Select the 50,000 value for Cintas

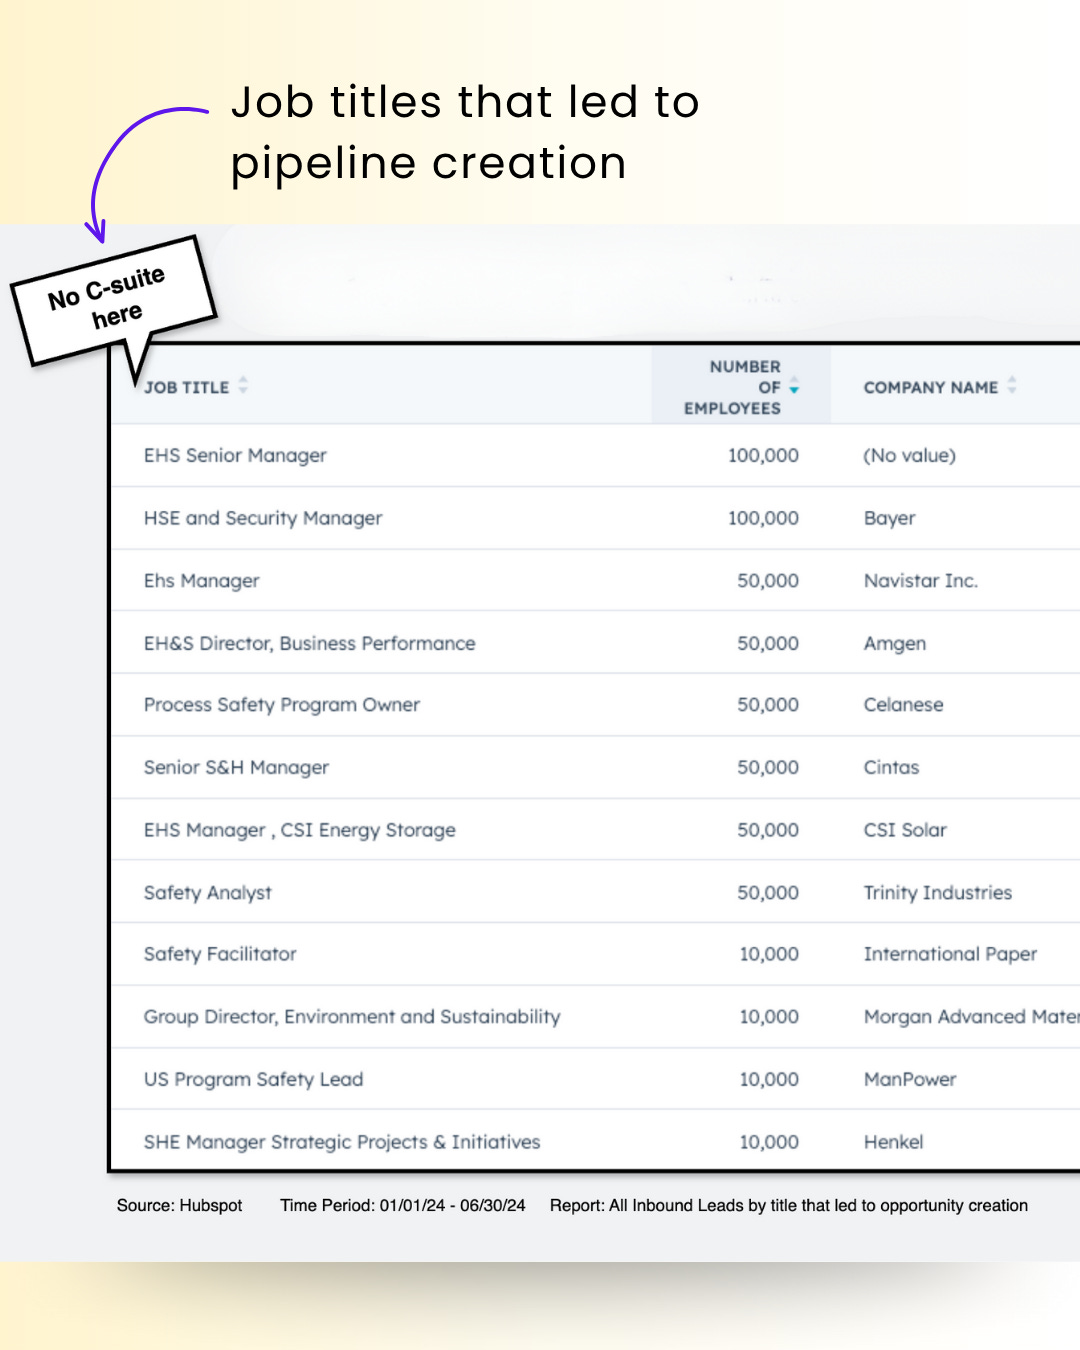tap(768, 768)
